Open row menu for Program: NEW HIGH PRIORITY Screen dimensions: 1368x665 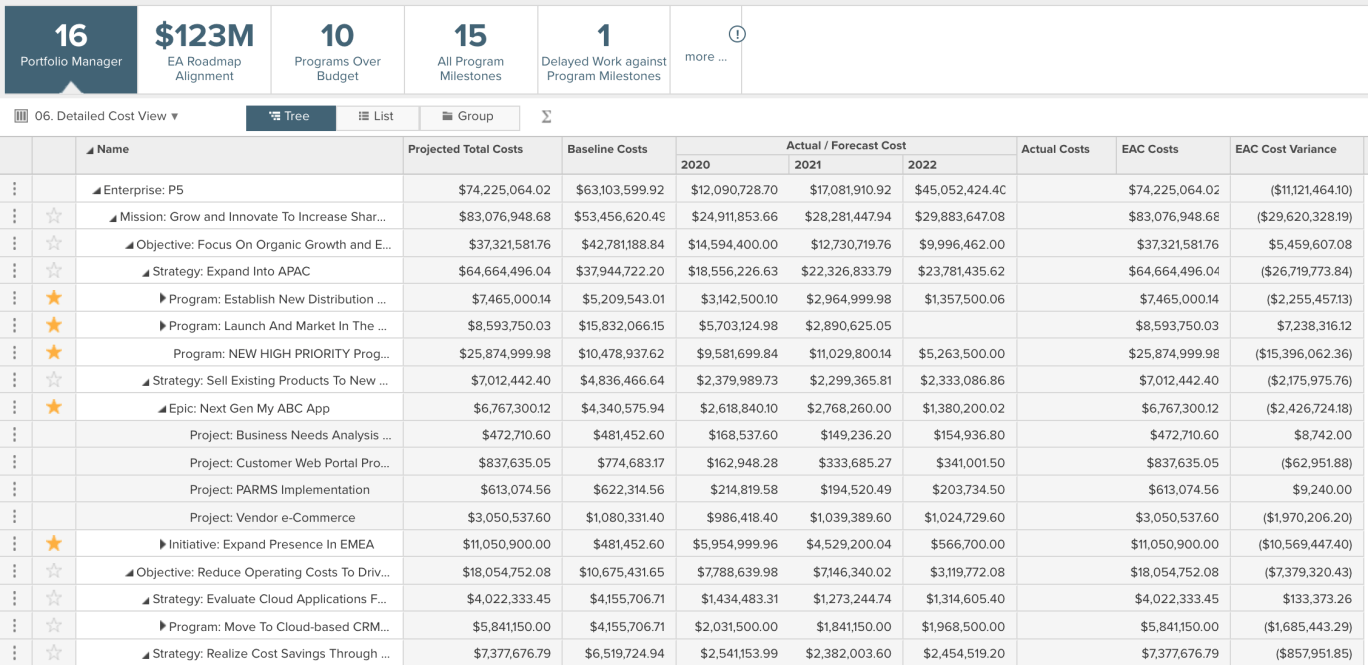point(15,353)
